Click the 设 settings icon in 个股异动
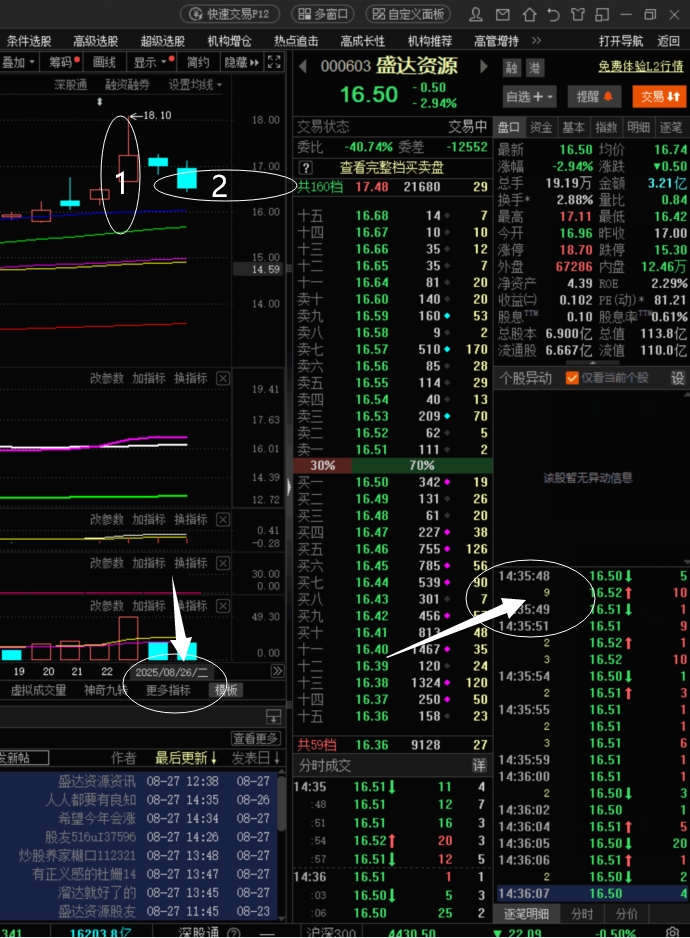The width and height of the screenshot is (690, 938). (677, 378)
